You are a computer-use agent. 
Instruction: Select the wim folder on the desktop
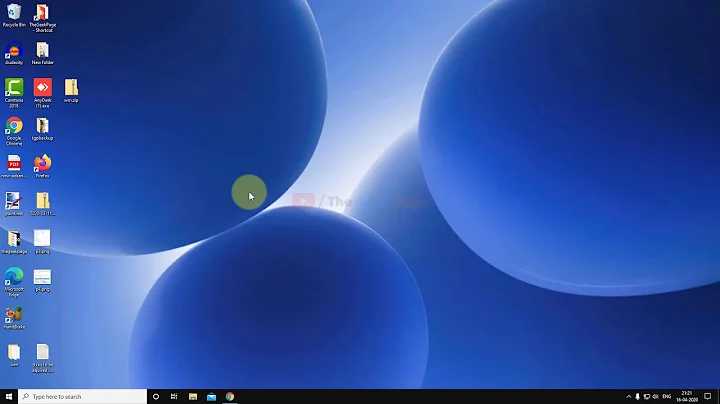(x=14, y=355)
